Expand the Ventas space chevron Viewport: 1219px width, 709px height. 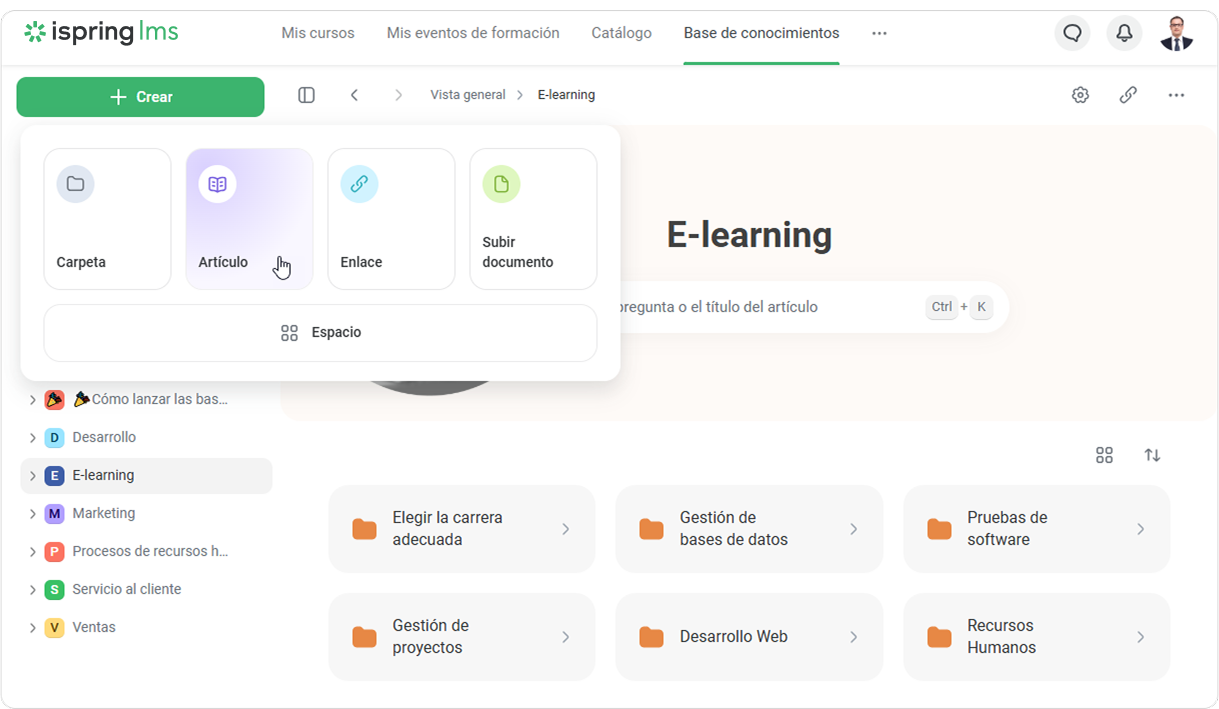coord(32,628)
